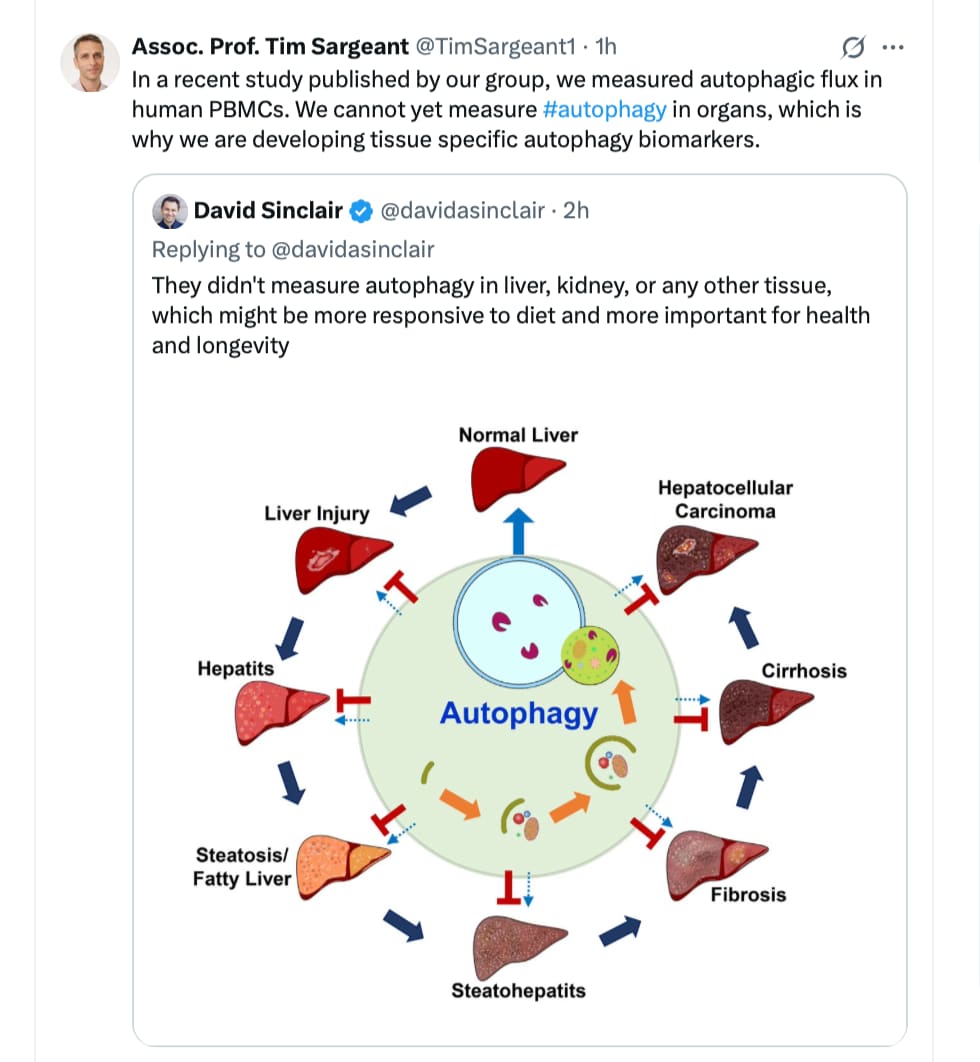The height and width of the screenshot is (1062, 980).
Task: Click the Hepatocellular Carcinoma liver image
Action: tap(706, 559)
